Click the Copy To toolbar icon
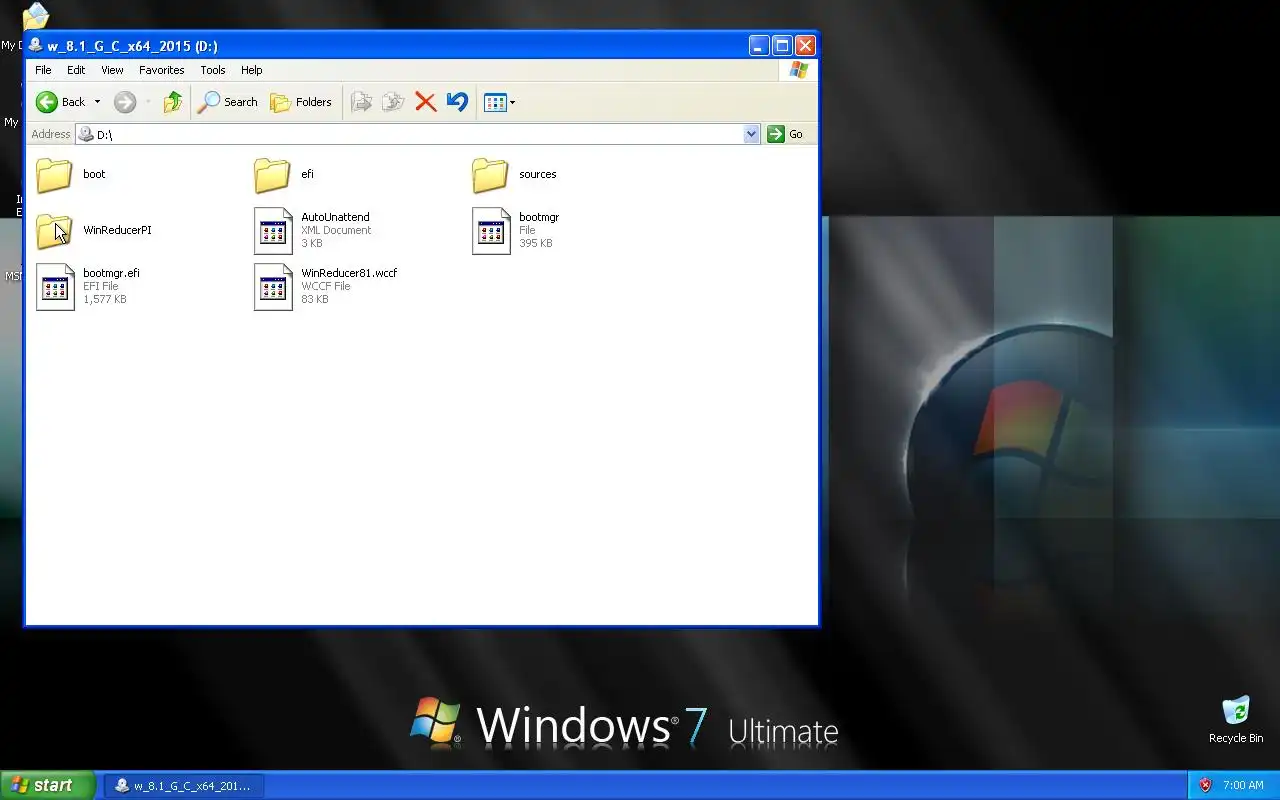1280x800 pixels. coord(393,102)
